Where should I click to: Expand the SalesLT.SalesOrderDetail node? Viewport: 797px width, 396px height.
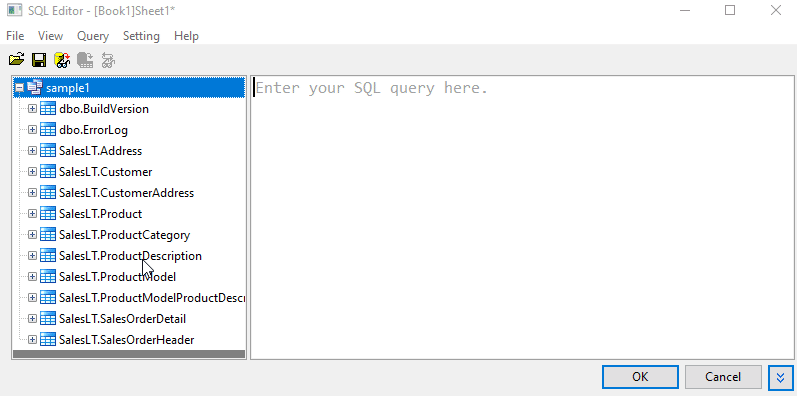33,319
